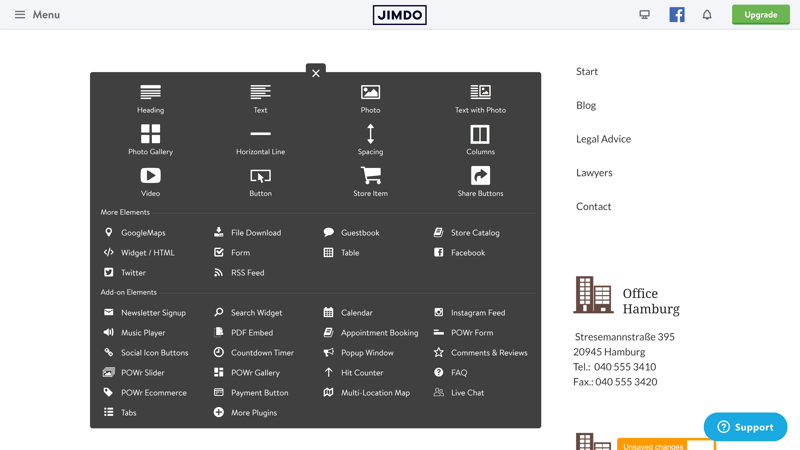Viewport: 800px width, 450px height.
Task: Add Newsletter Signup add-on
Action: (x=144, y=312)
